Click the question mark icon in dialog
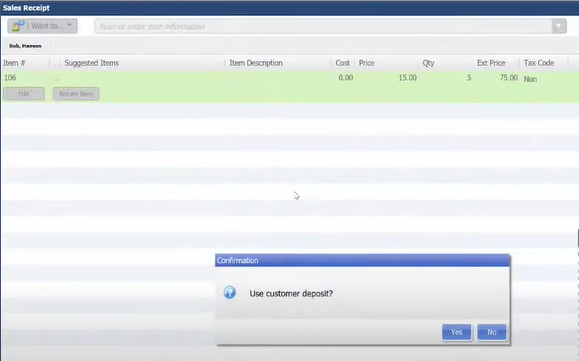 pyautogui.click(x=230, y=293)
